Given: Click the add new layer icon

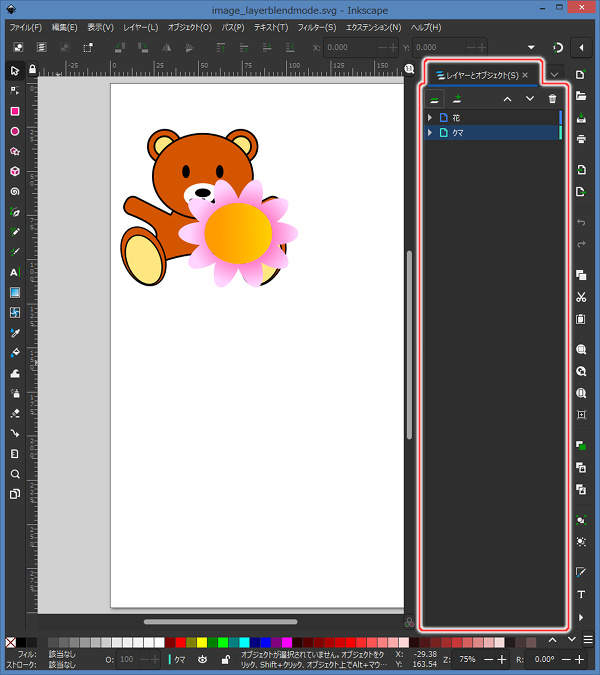Looking at the screenshot, I should (457, 98).
